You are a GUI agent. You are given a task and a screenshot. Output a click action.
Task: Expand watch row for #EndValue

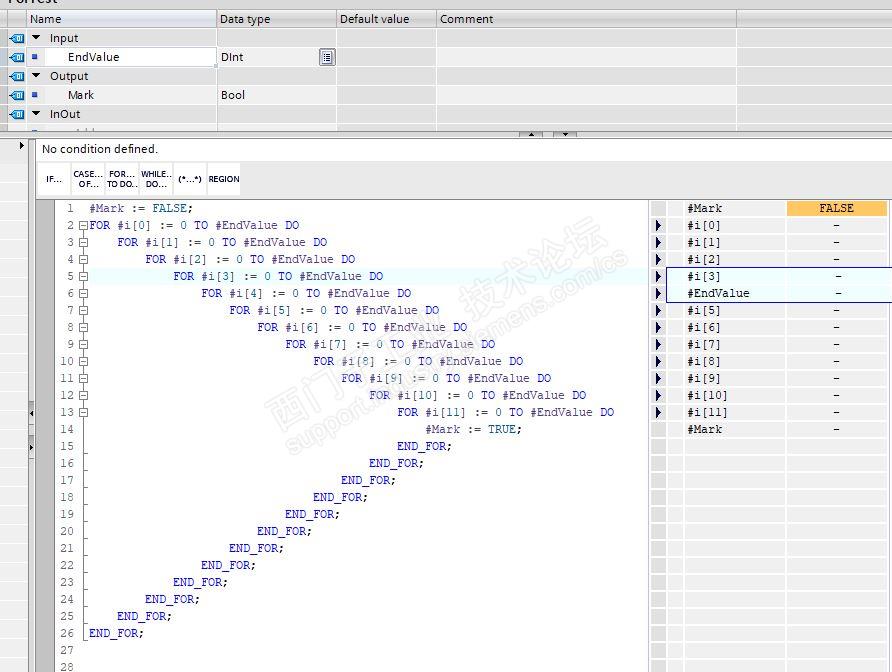pos(658,294)
